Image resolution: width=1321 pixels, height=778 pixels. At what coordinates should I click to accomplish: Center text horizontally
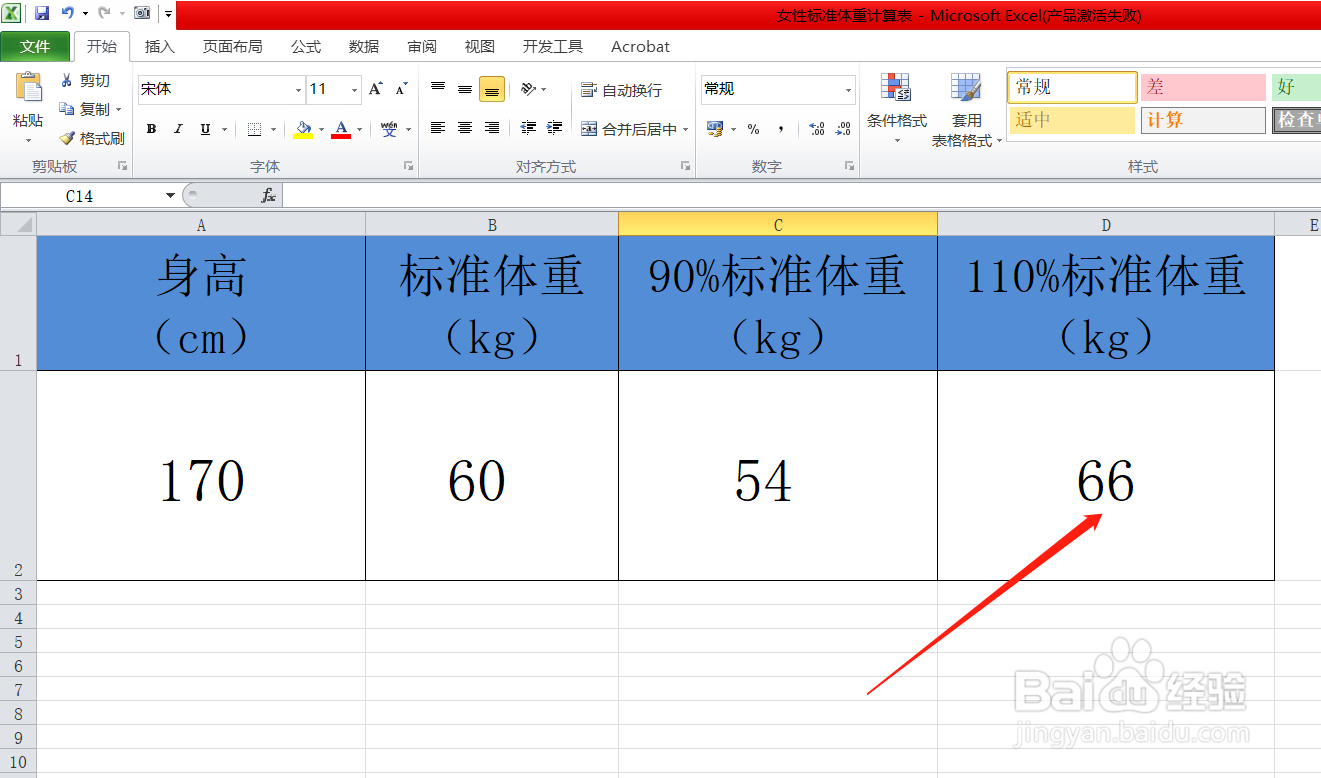pos(465,128)
